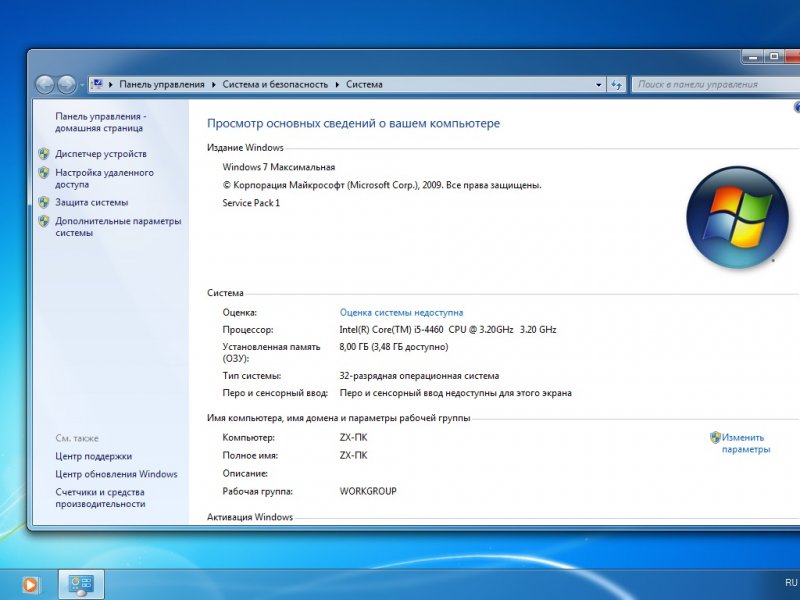The width and height of the screenshot is (800, 600).
Task: Open Настройка удаленного доступа link
Action: (104, 179)
